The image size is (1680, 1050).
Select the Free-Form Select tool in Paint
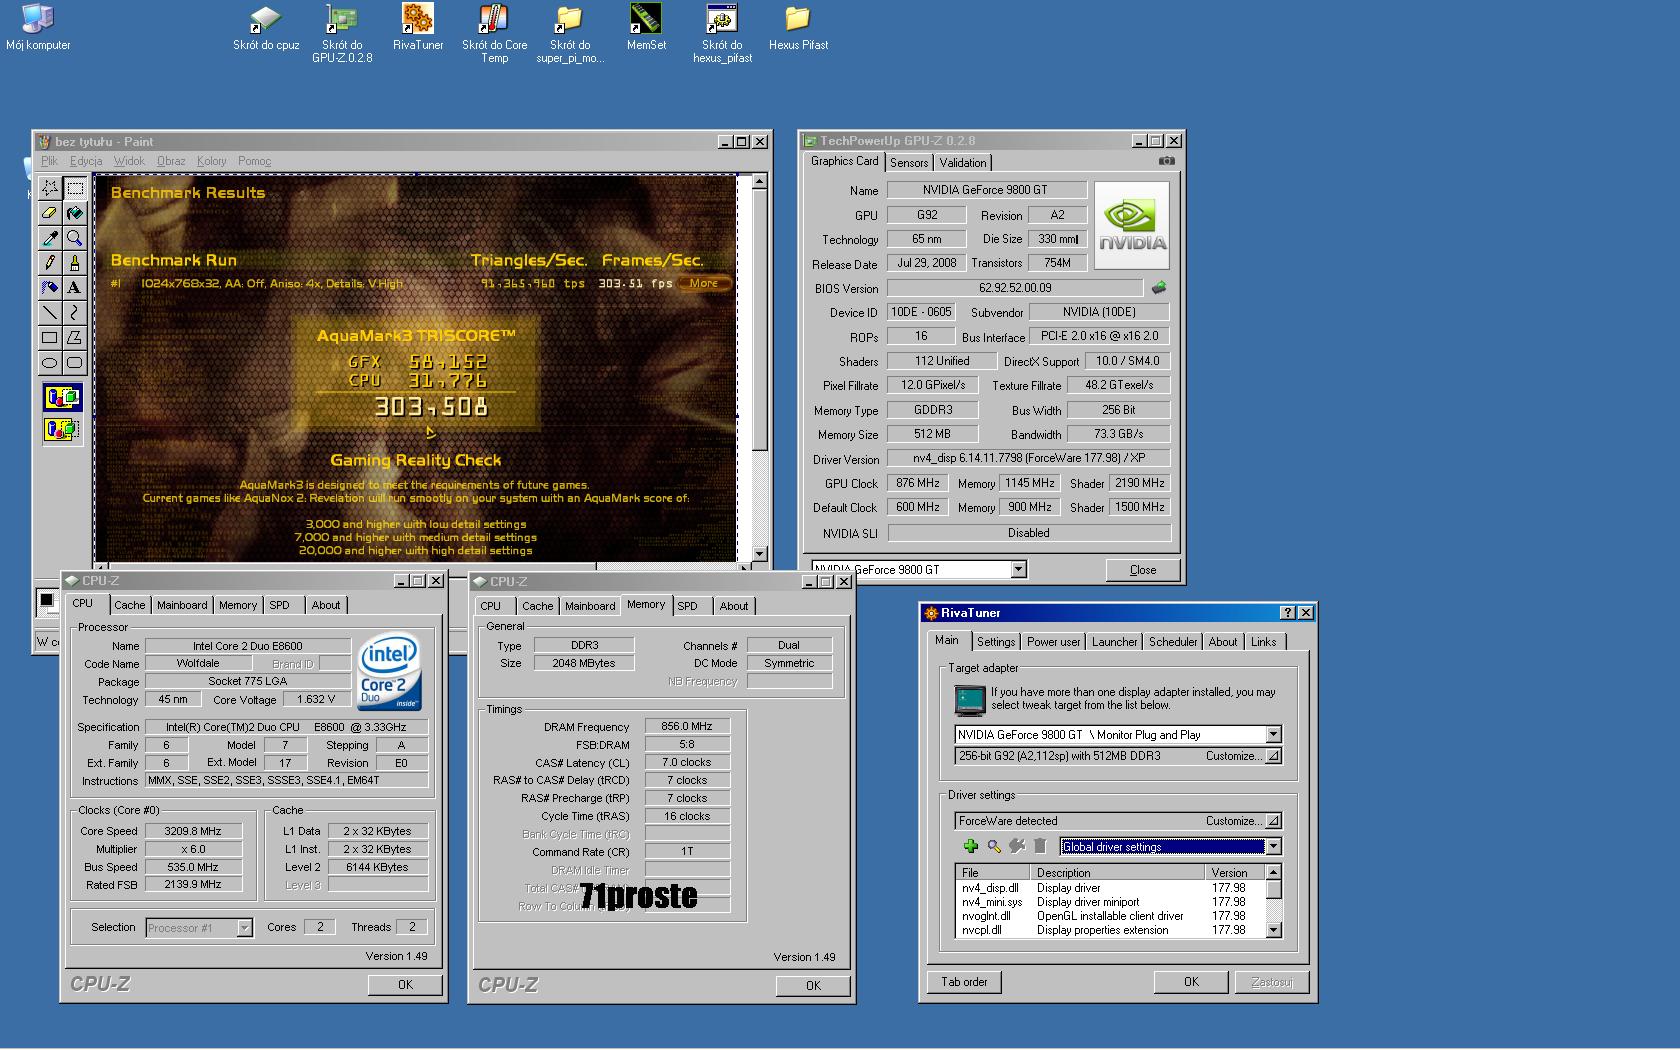(x=49, y=188)
